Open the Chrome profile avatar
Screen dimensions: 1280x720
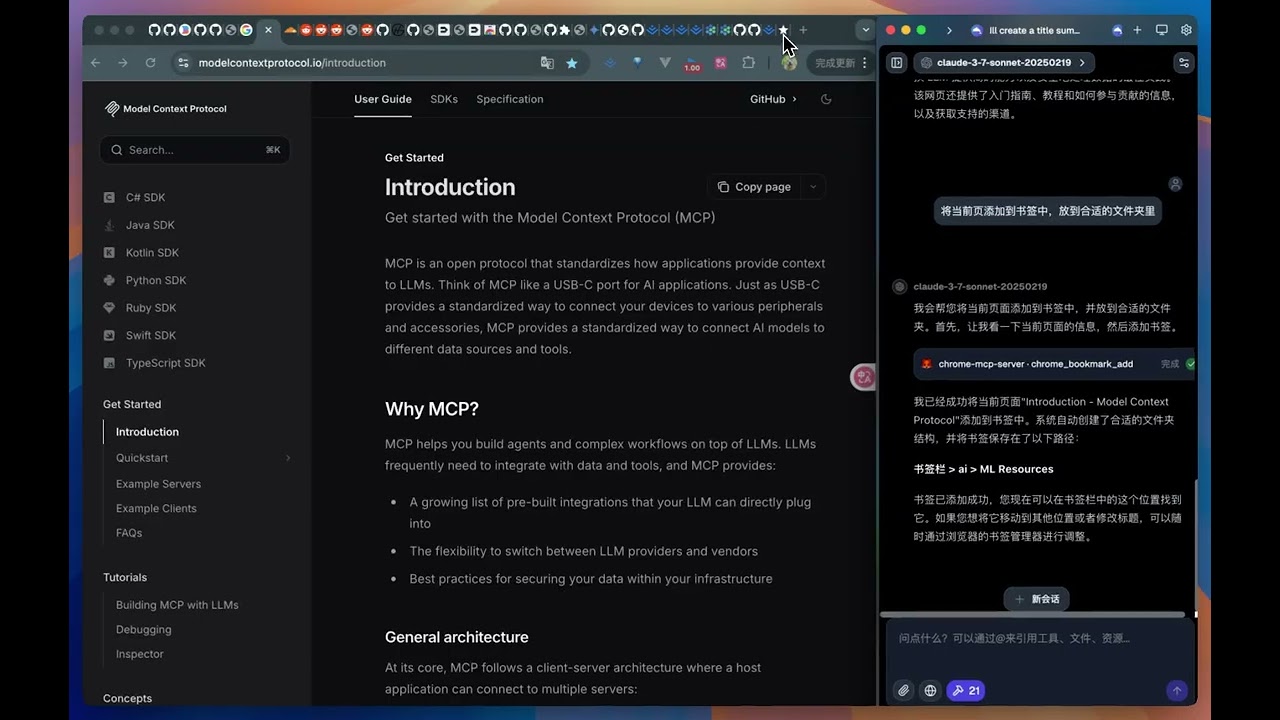pyautogui.click(x=789, y=62)
